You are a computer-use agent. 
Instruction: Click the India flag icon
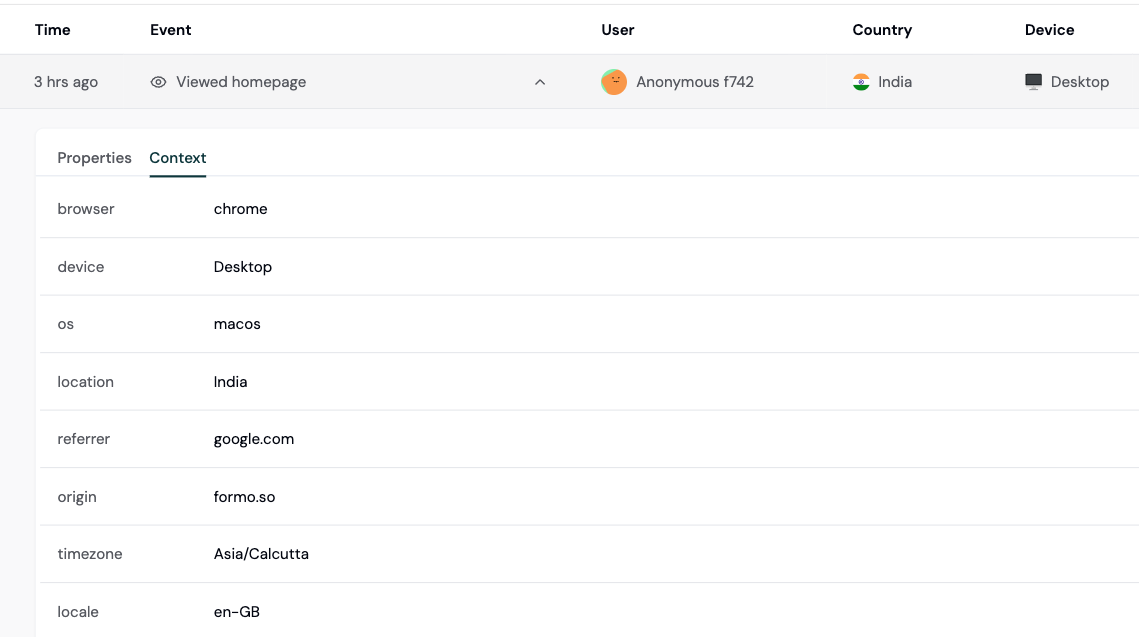click(860, 81)
